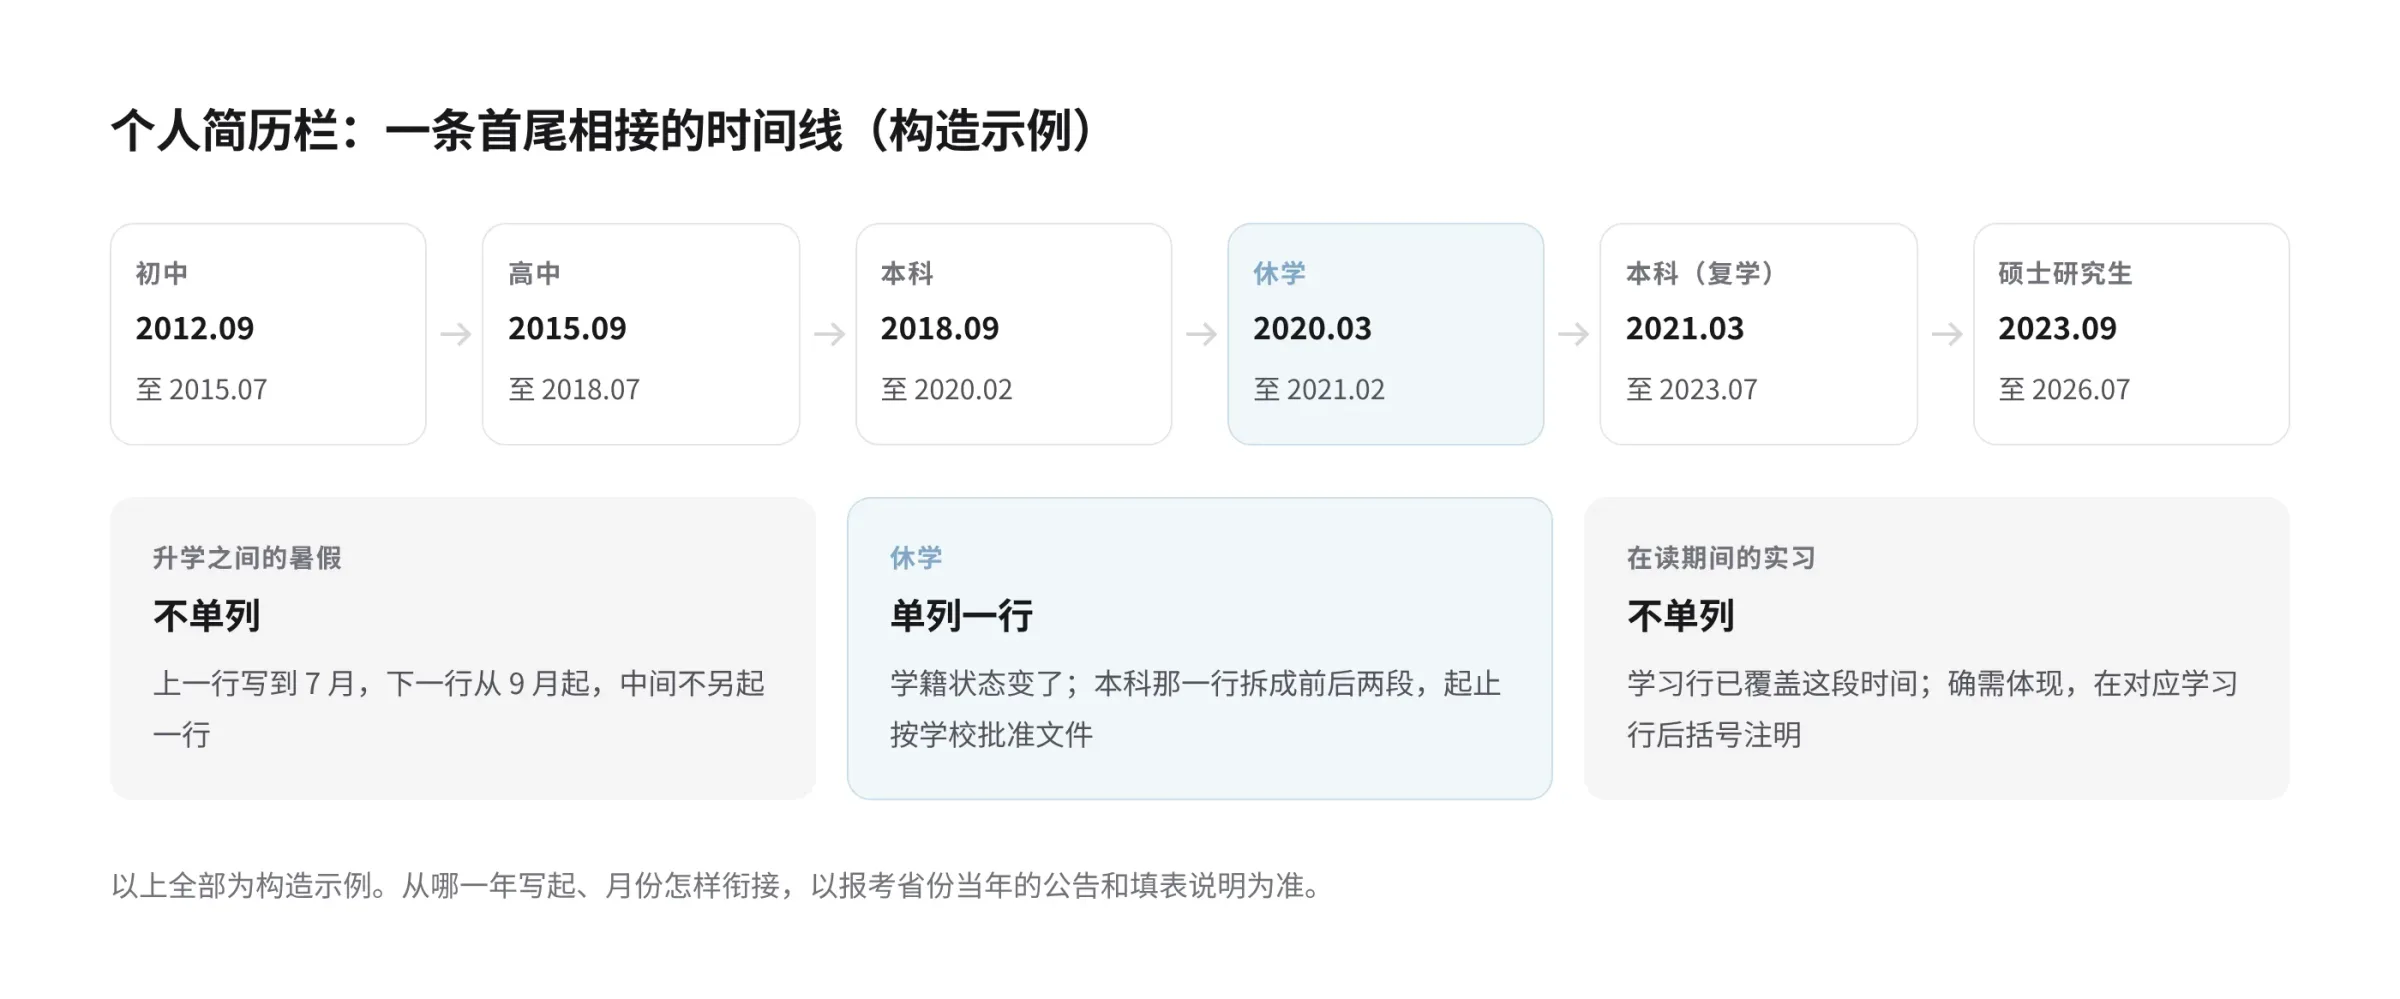This screenshot has width=2400, height=999.
Task: Click the end date 至 2023.07
Action: point(1692,389)
